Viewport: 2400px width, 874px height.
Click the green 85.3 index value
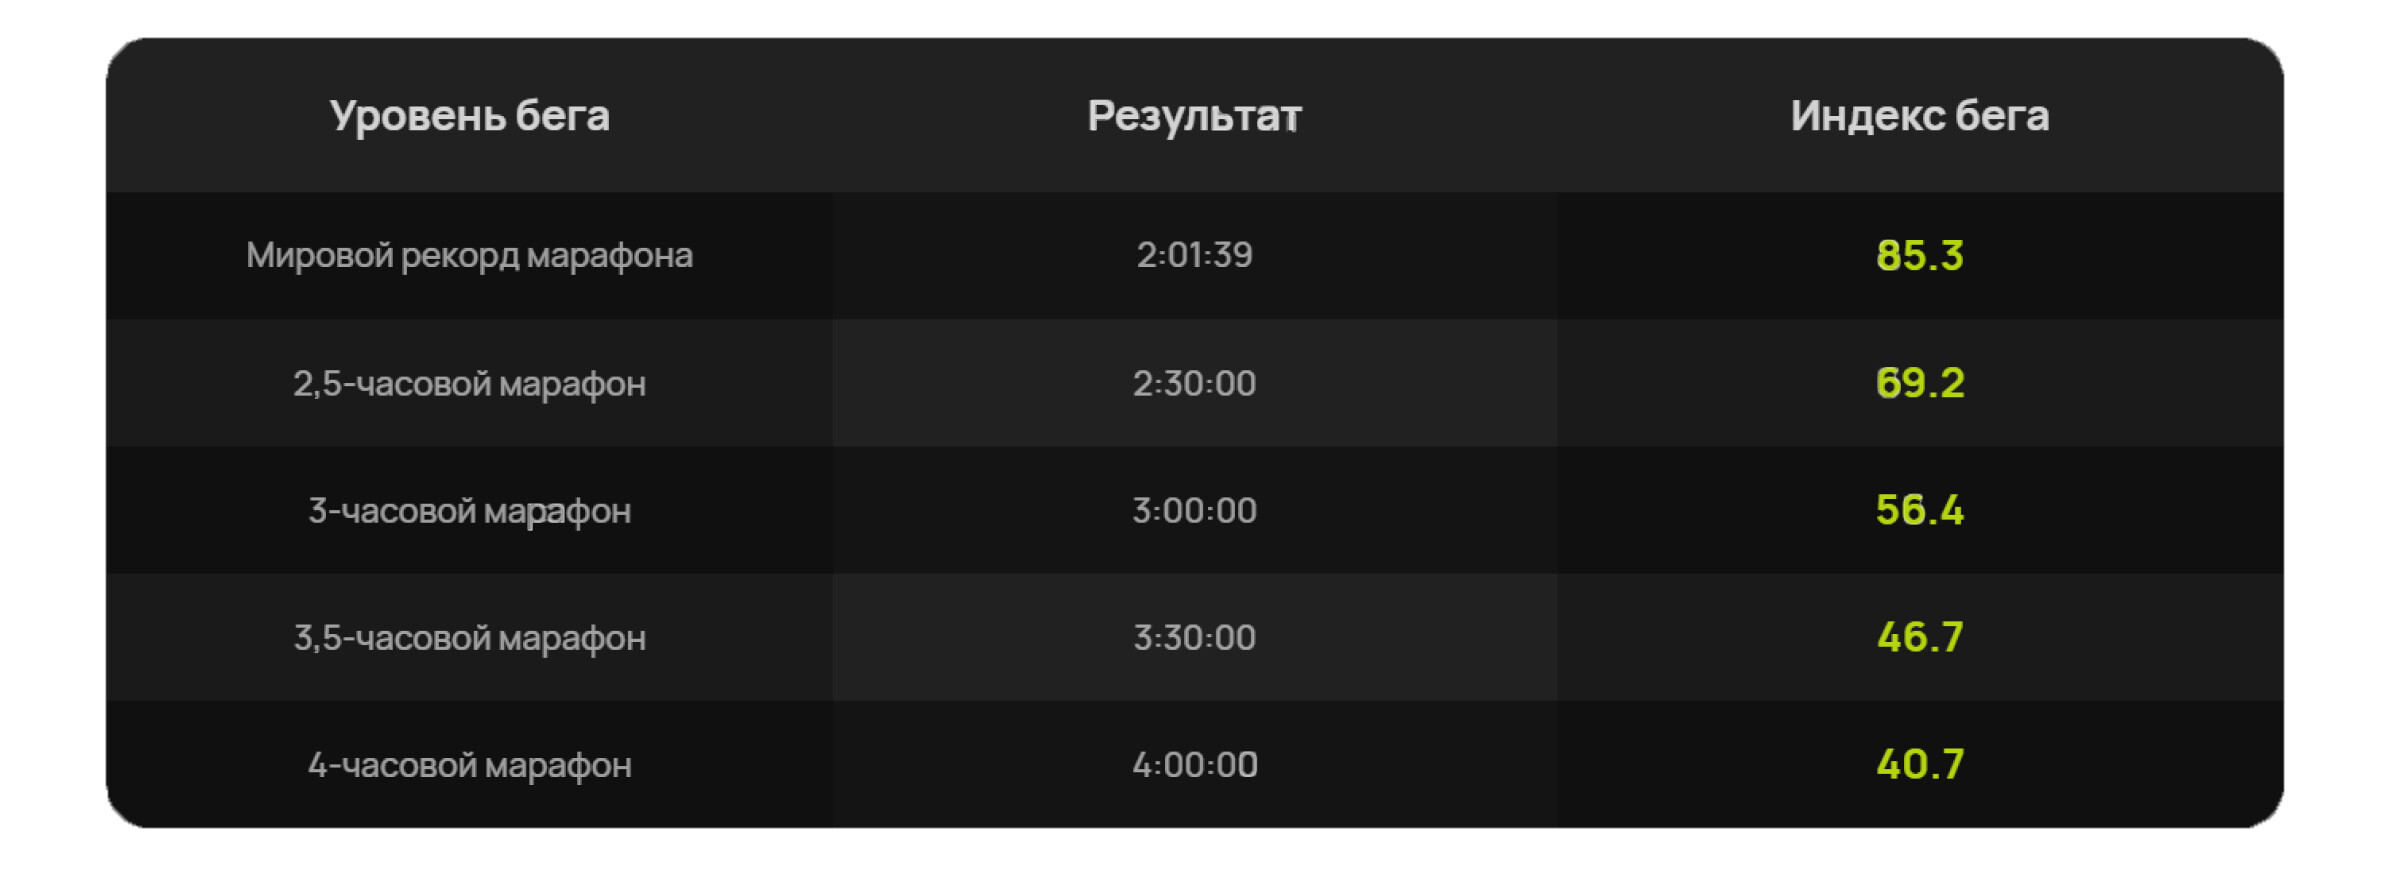coord(1919,256)
